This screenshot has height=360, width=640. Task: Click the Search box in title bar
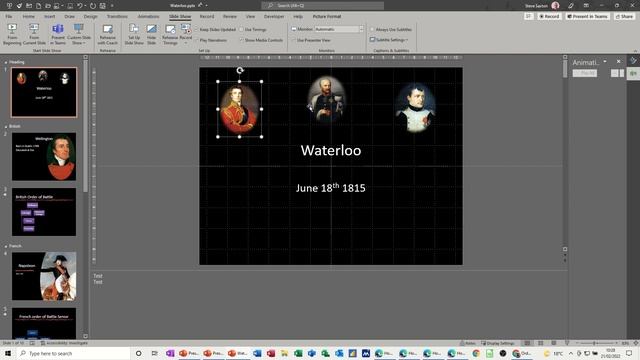coord(322,5)
